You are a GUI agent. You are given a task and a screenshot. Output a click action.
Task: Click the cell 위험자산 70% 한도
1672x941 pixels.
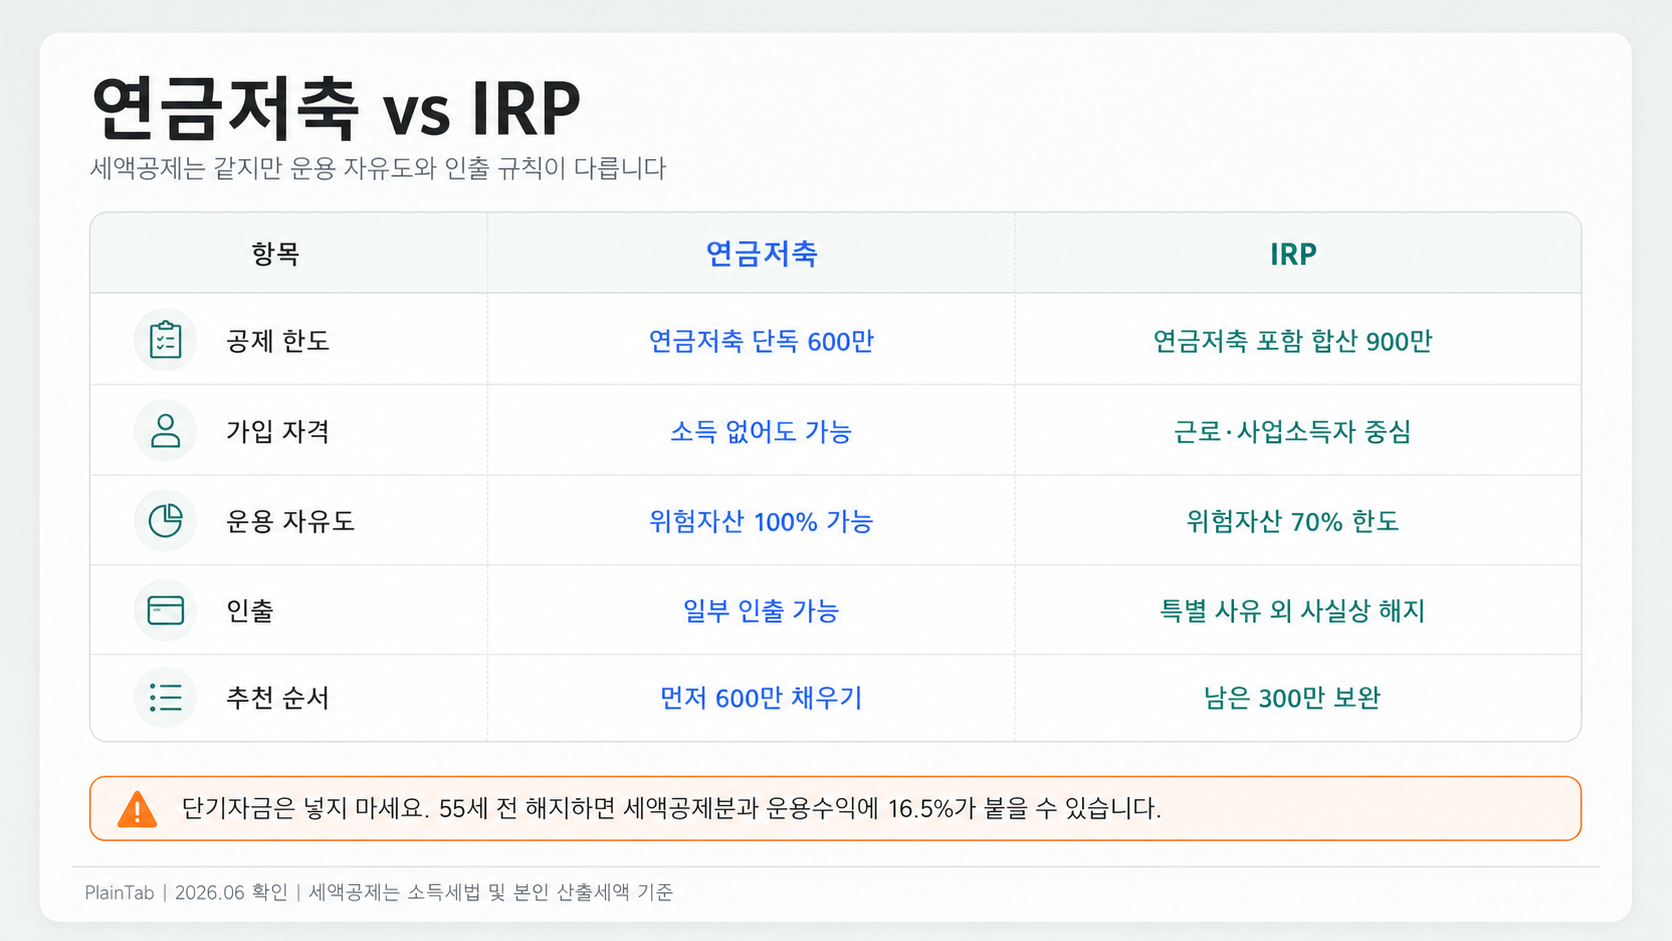click(x=1293, y=521)
